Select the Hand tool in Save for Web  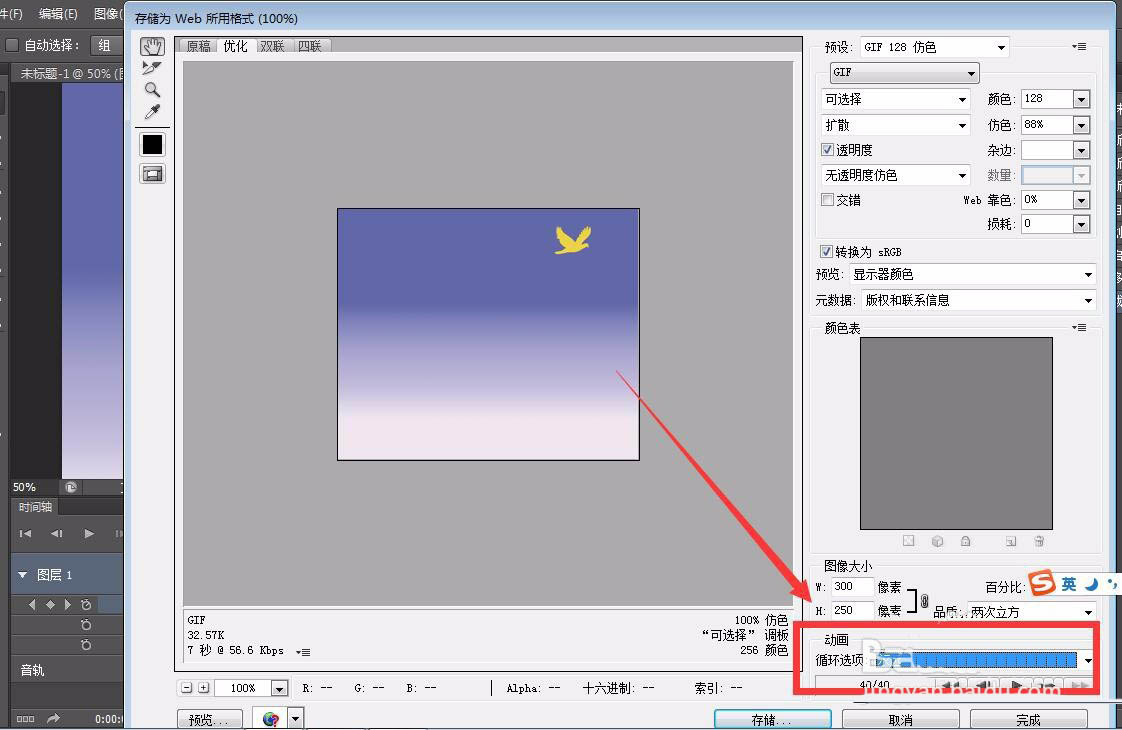pos(152,47)
